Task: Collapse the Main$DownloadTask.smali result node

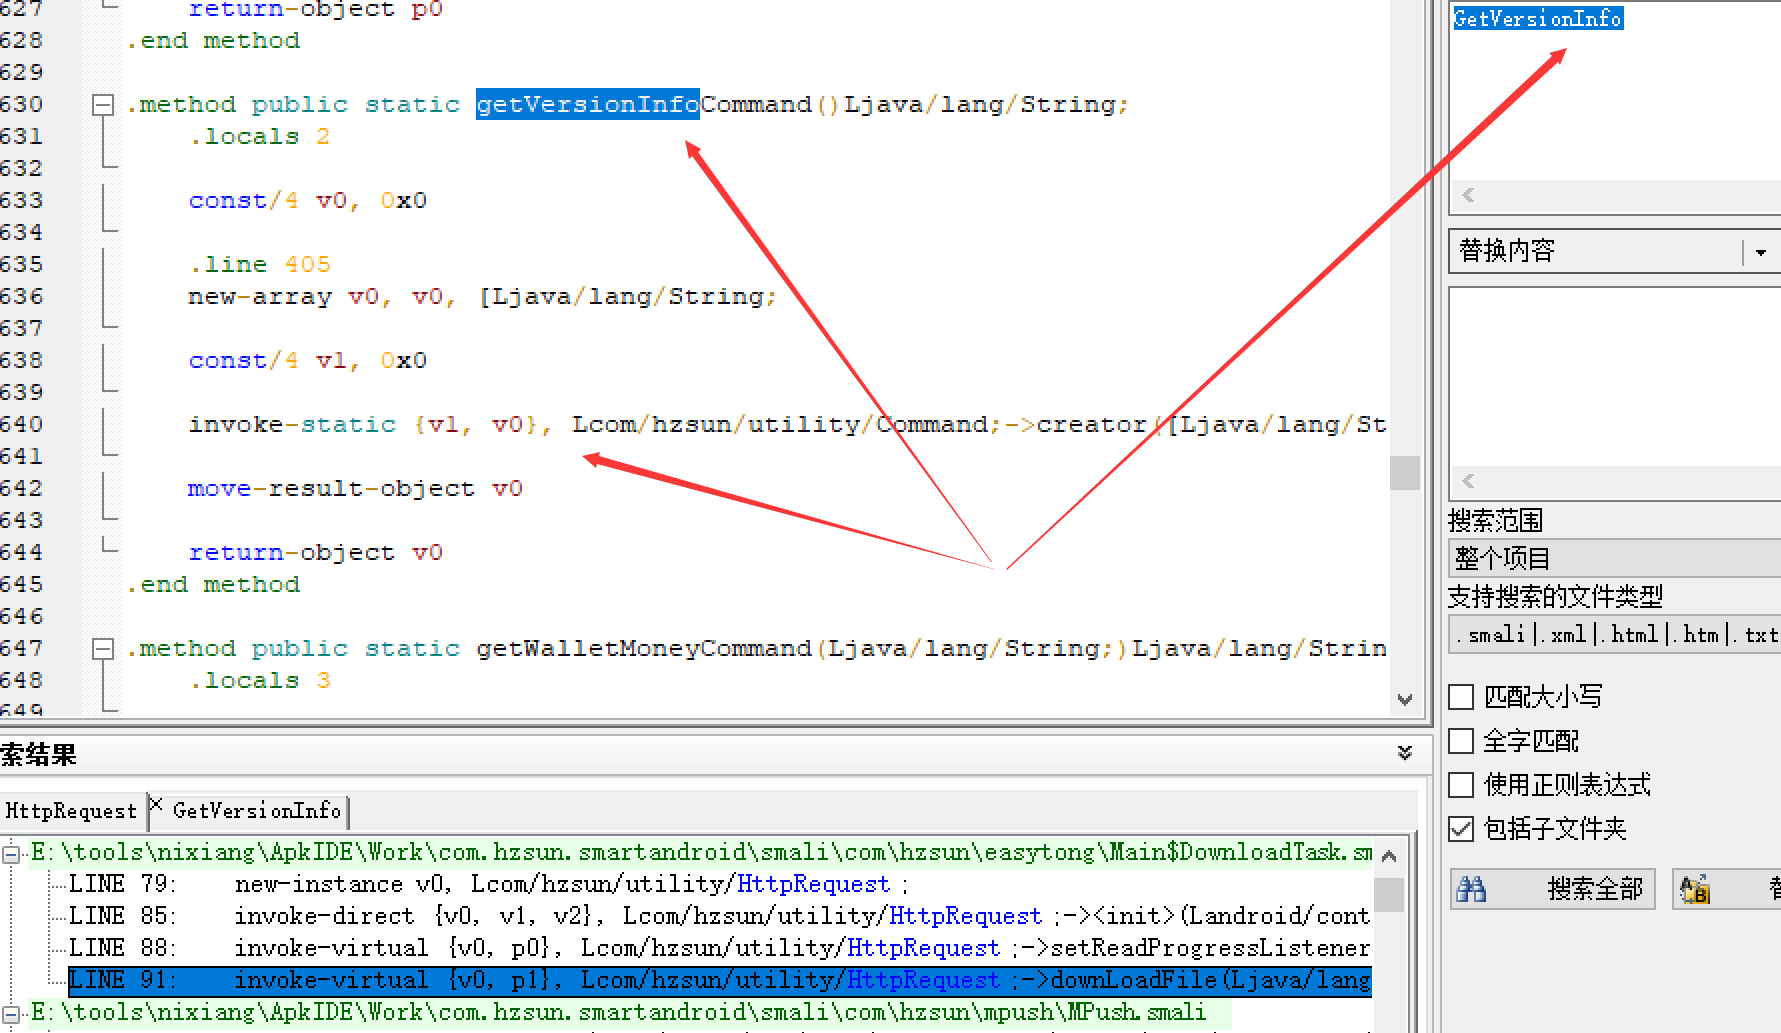Action: point(11,853)
